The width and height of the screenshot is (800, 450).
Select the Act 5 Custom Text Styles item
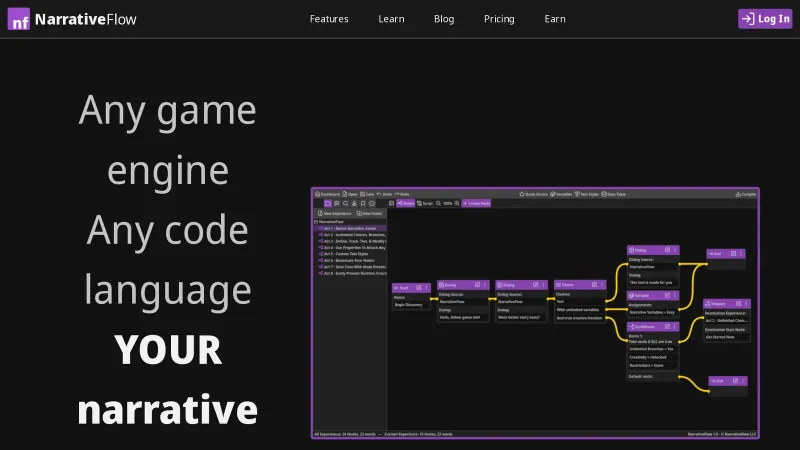click(348, 254)
